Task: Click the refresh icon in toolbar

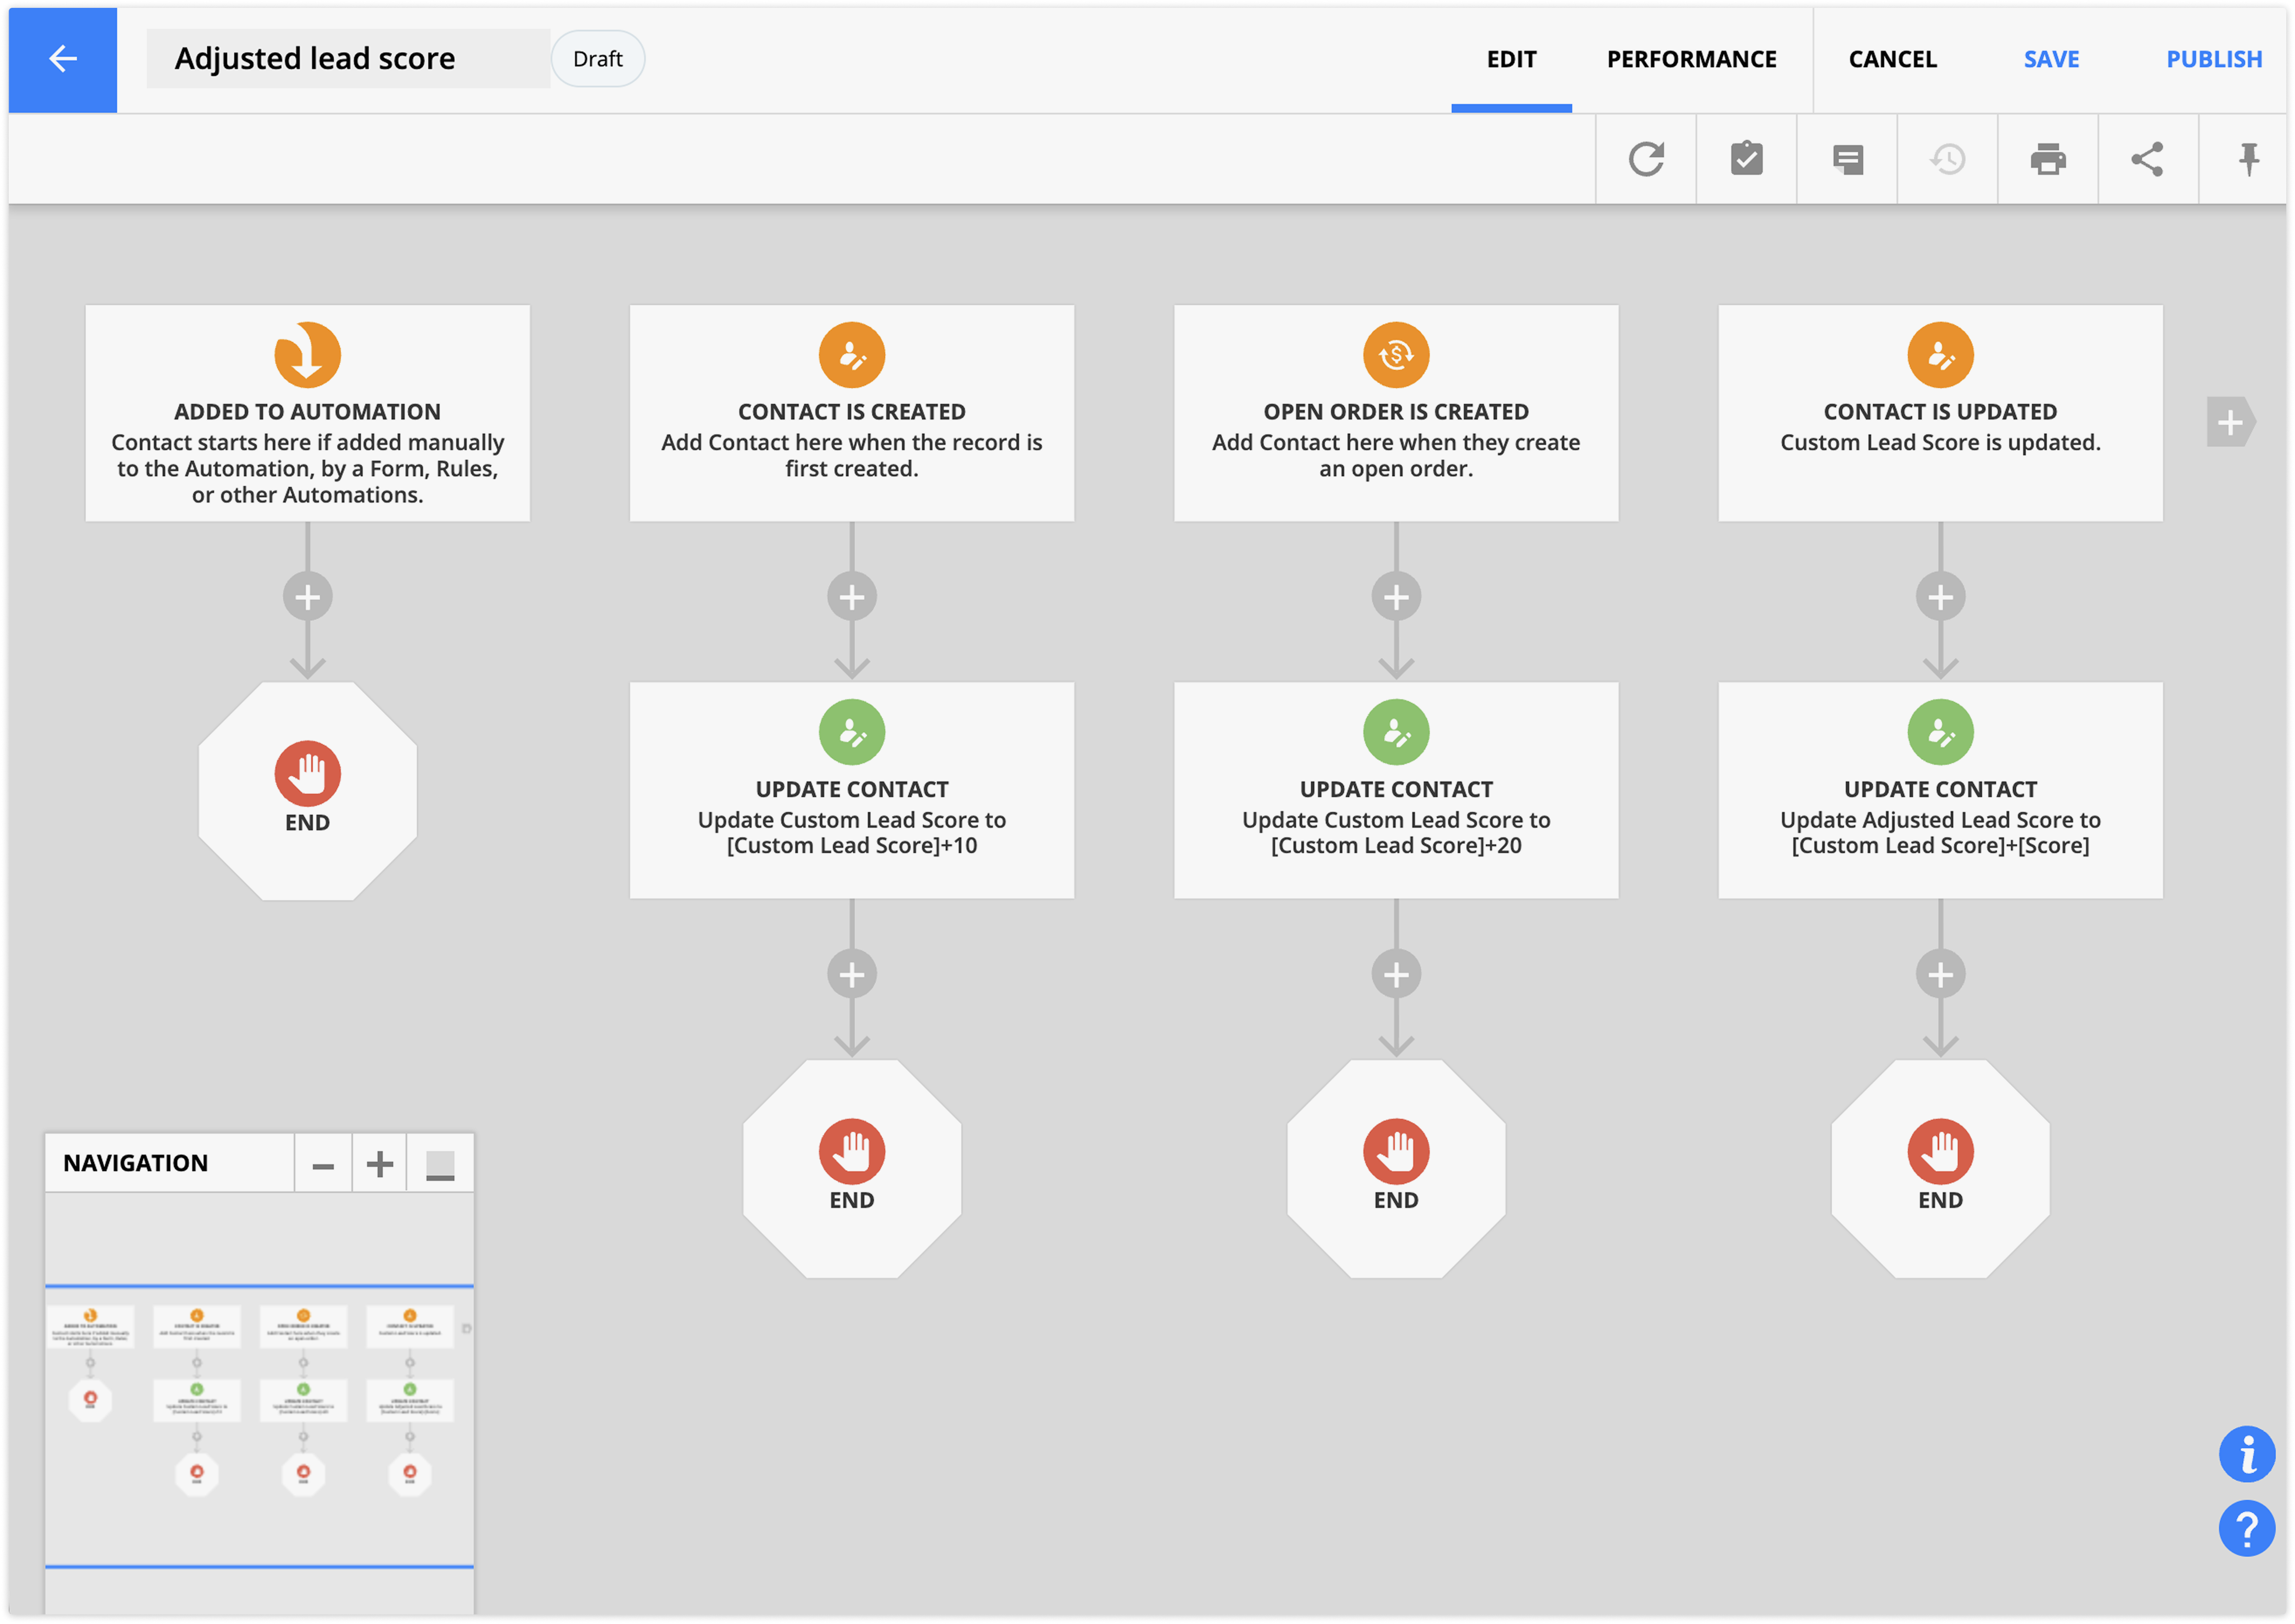Action: [x=1645, y=159]
